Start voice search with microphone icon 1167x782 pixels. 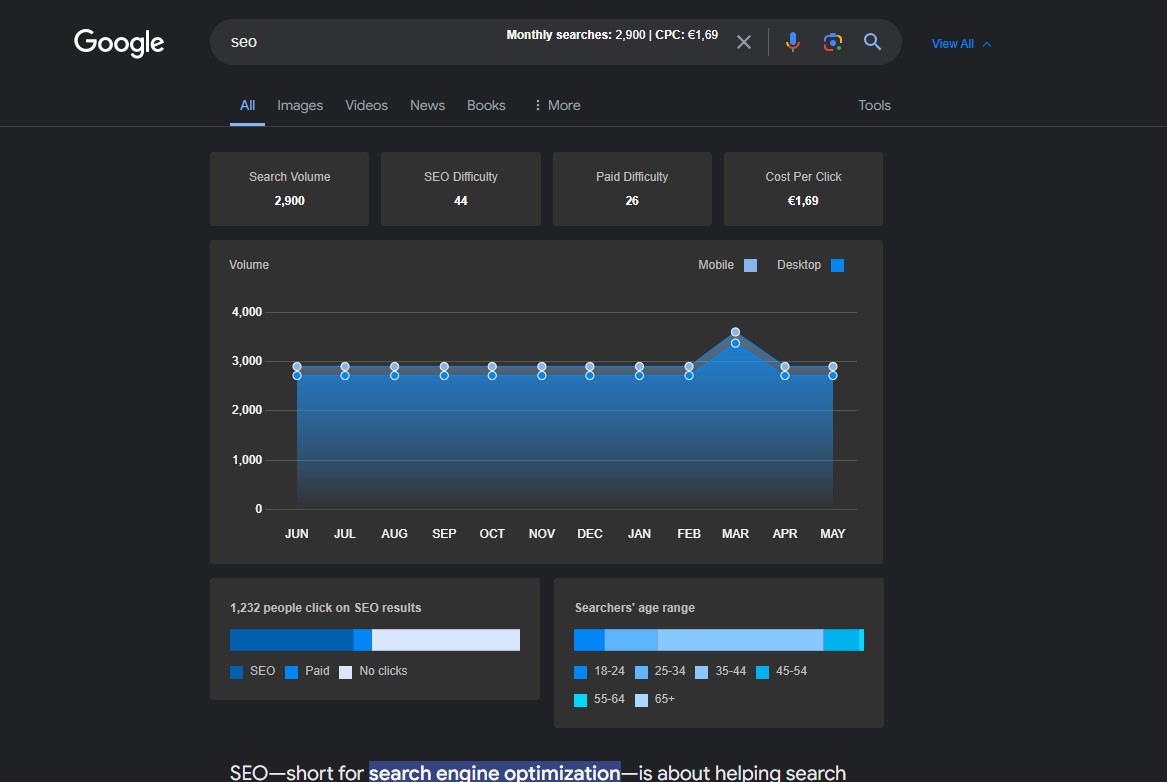pos(792,42)
